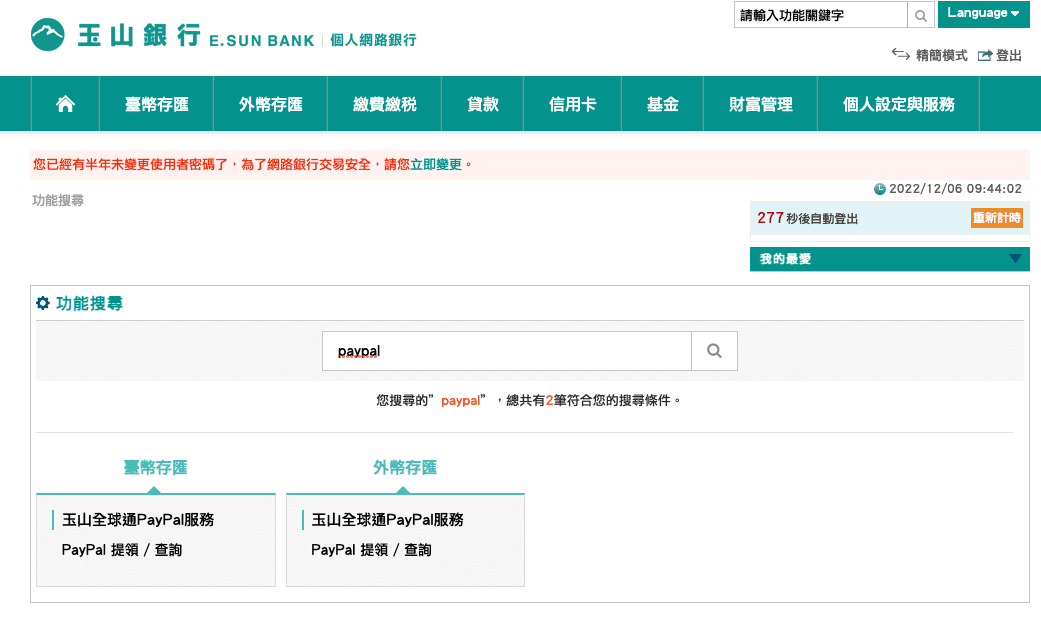Viewport: 1041px width, 625px height.
Task: Open the 基金 funds section
Action: pos(662,103)
